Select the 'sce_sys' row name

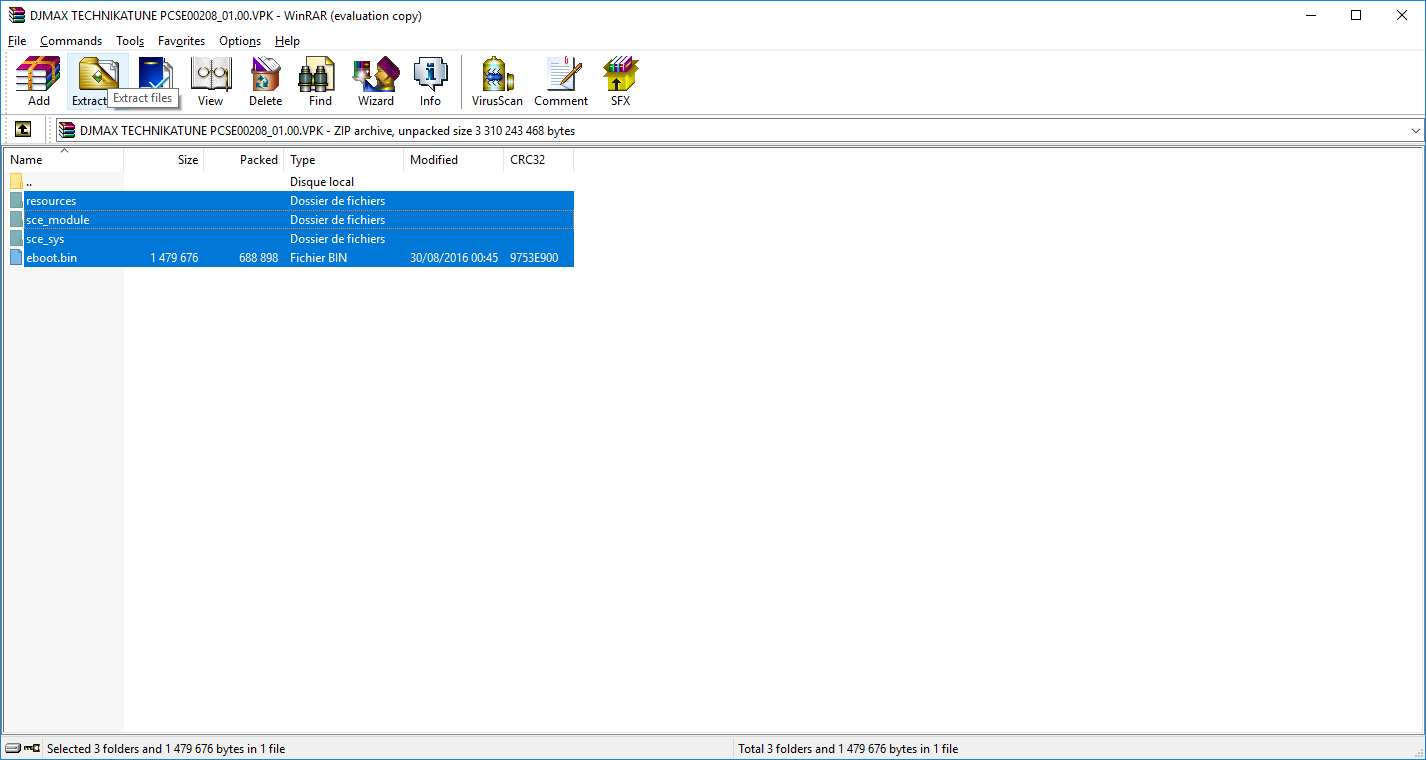click(x=45, y=239)
